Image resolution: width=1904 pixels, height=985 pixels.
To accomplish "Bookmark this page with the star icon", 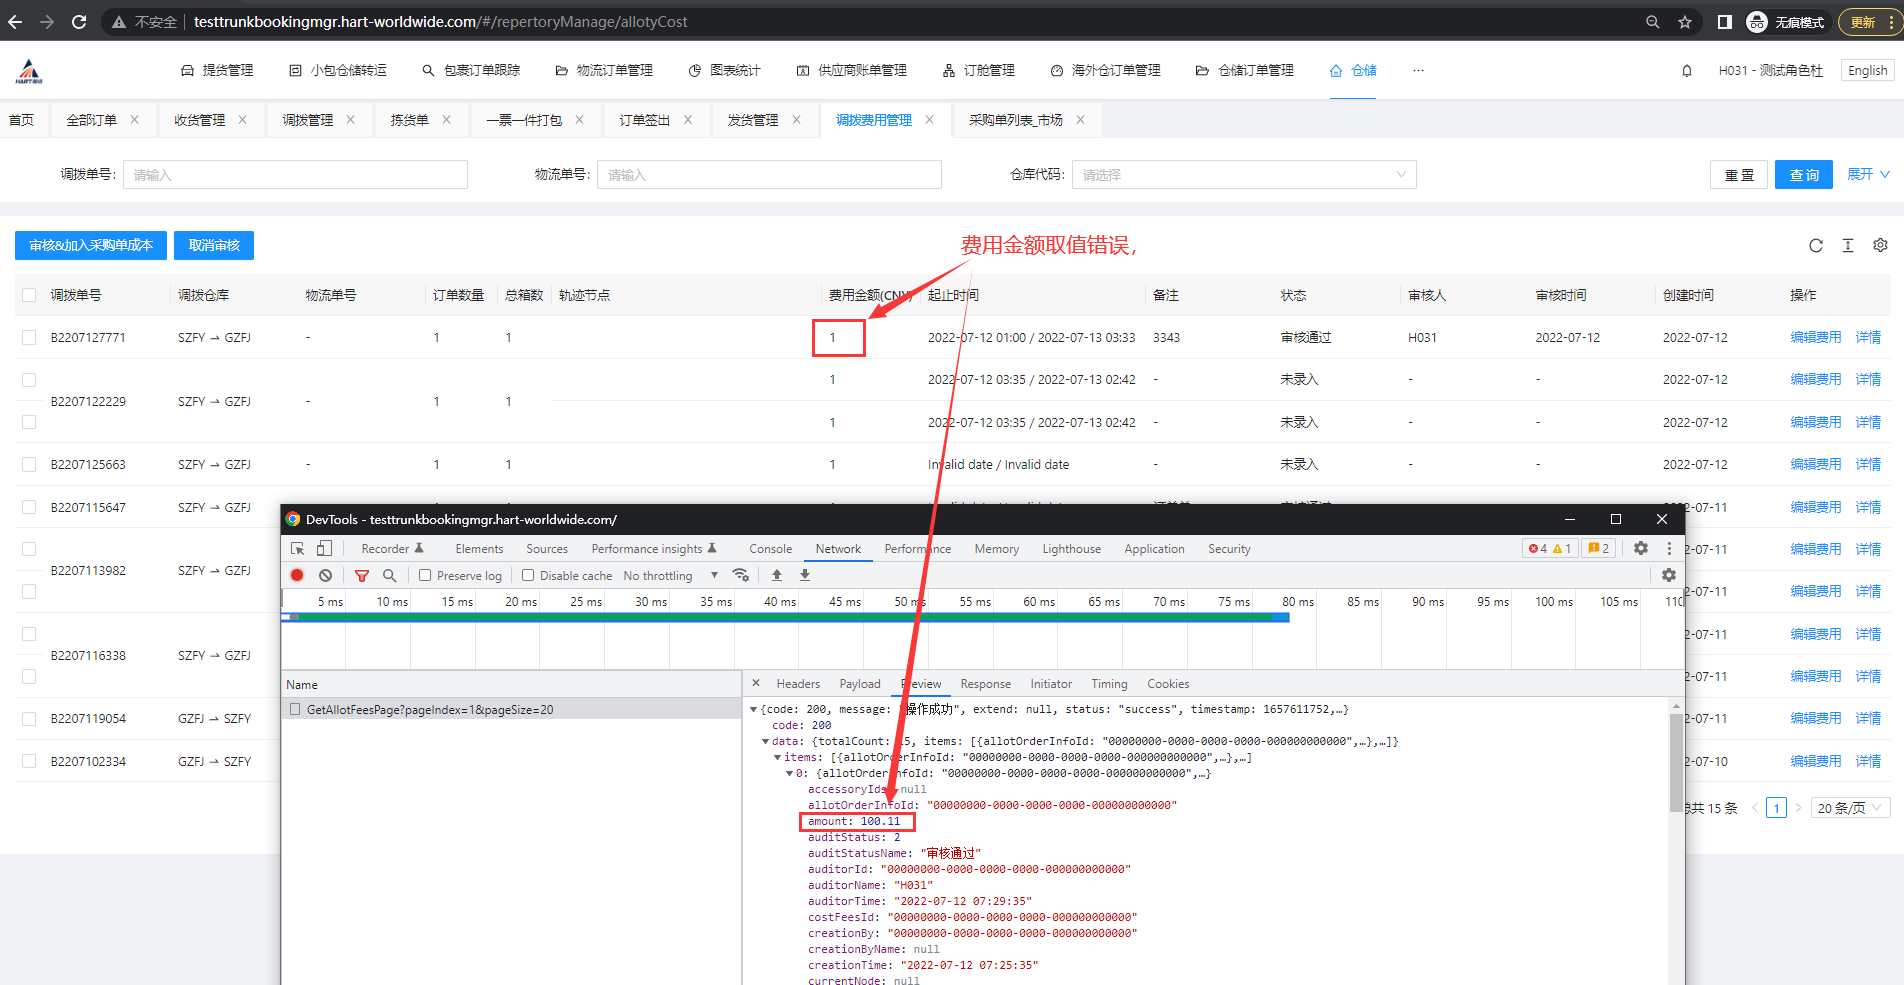I will 1684,22.
